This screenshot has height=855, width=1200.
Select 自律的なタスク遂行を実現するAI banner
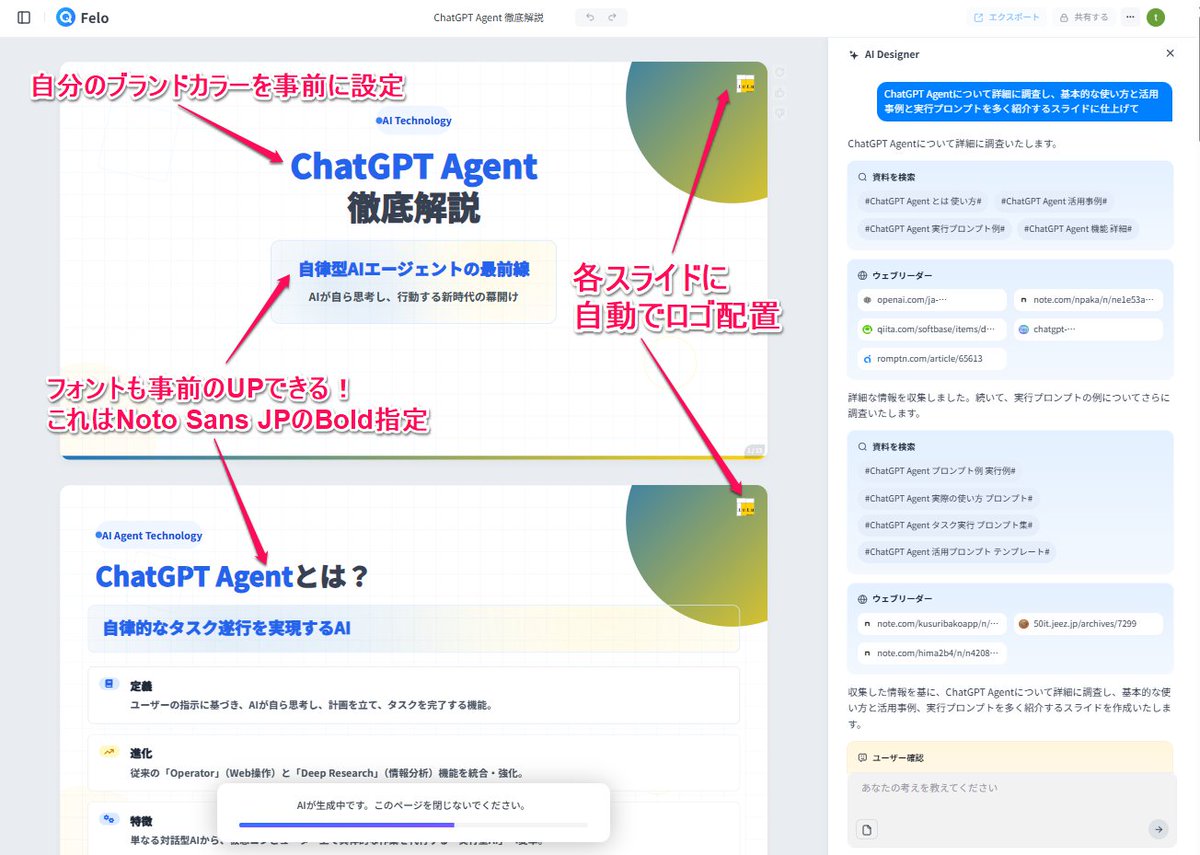tap(413, 628)
